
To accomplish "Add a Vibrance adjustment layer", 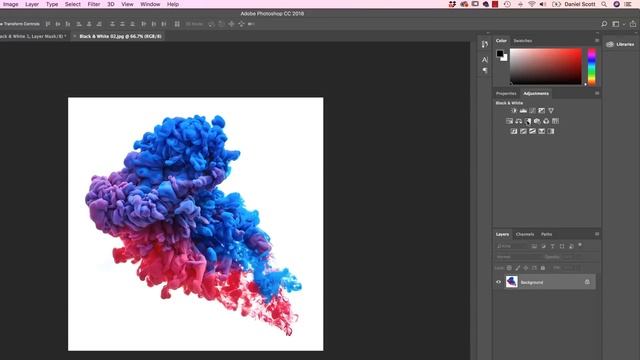I will point(551,111).
